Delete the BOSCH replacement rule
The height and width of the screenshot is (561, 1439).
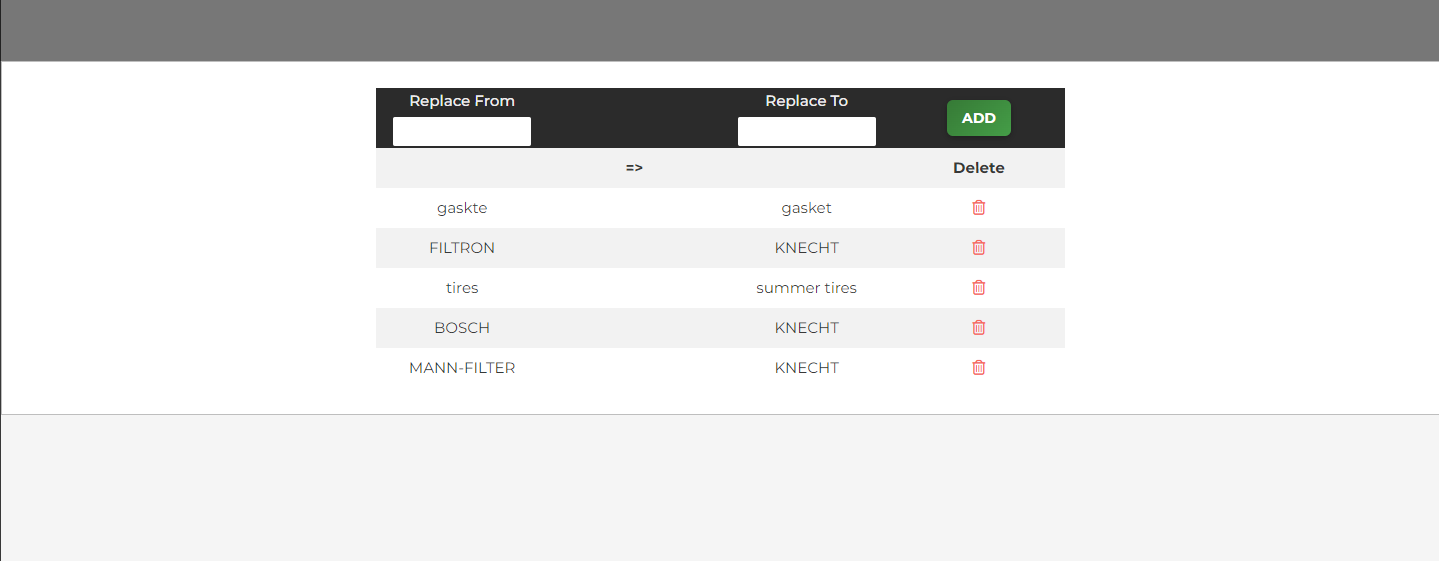click(978, 328)
